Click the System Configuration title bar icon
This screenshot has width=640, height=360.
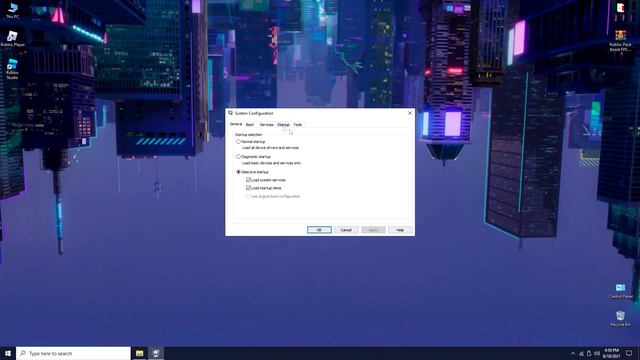coord(231,113)
